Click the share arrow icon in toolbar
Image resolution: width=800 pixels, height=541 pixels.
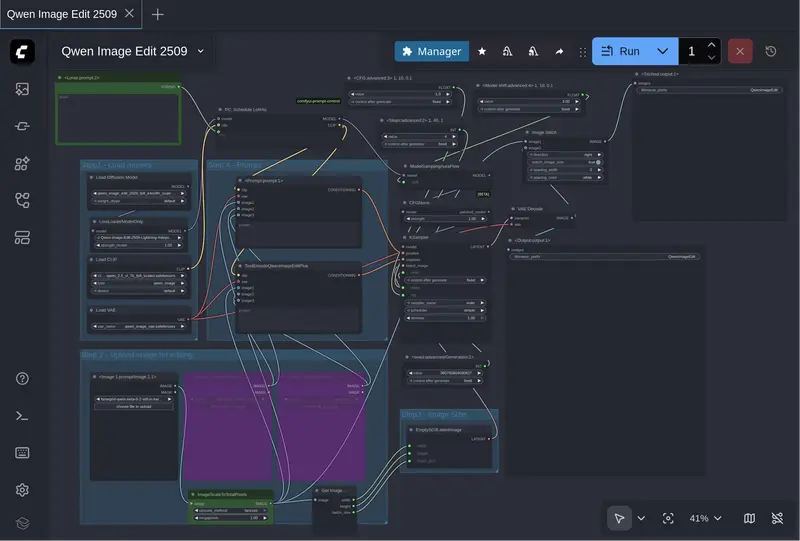tap(559, 51)
